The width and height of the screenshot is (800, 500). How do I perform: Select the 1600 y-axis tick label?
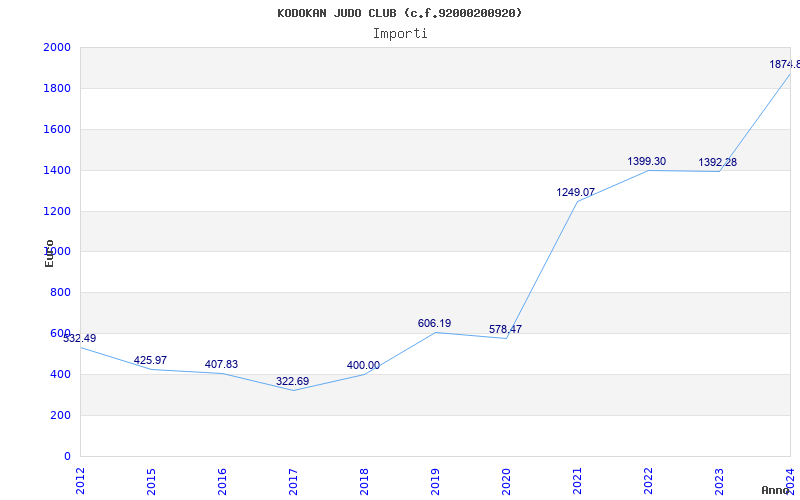[57, 130]
